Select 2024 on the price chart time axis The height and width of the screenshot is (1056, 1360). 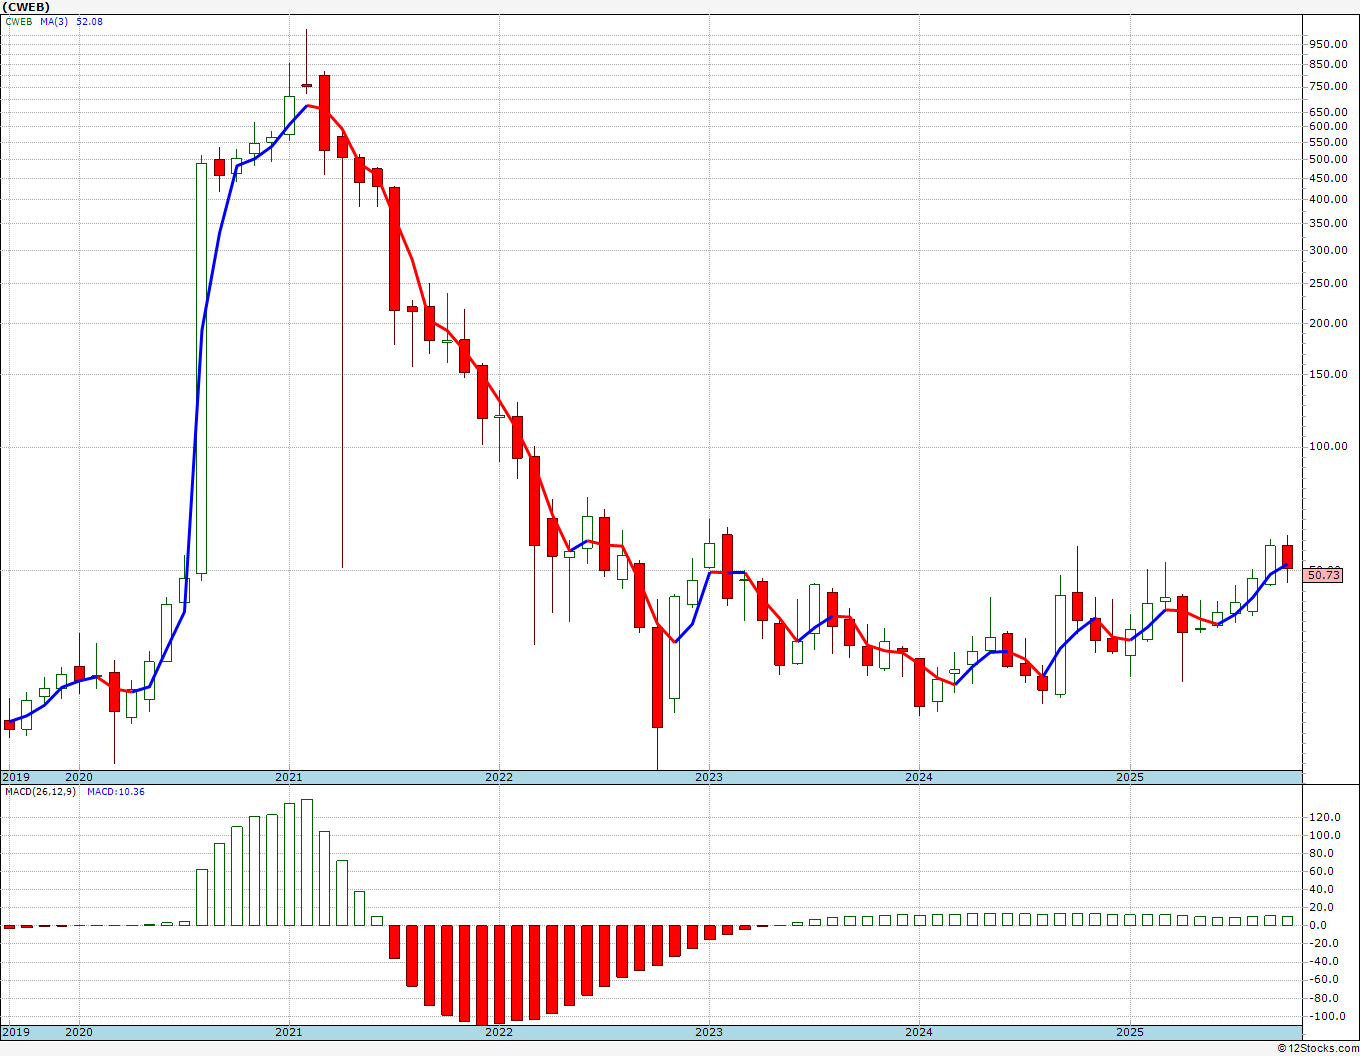pyautogui.click(x=918, y=777)
